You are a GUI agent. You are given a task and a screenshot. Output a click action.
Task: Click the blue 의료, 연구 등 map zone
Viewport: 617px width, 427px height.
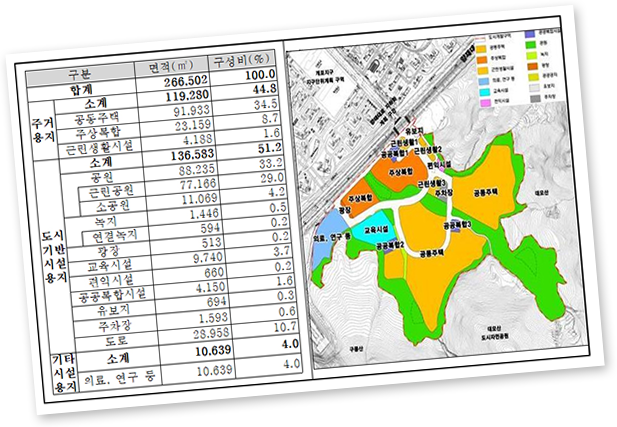329,240
